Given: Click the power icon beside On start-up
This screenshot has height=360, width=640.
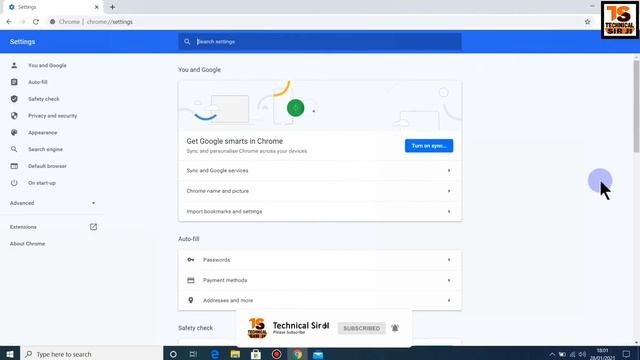Looking at the screenshot, I should pyautogui.click(x=14, y=183).
